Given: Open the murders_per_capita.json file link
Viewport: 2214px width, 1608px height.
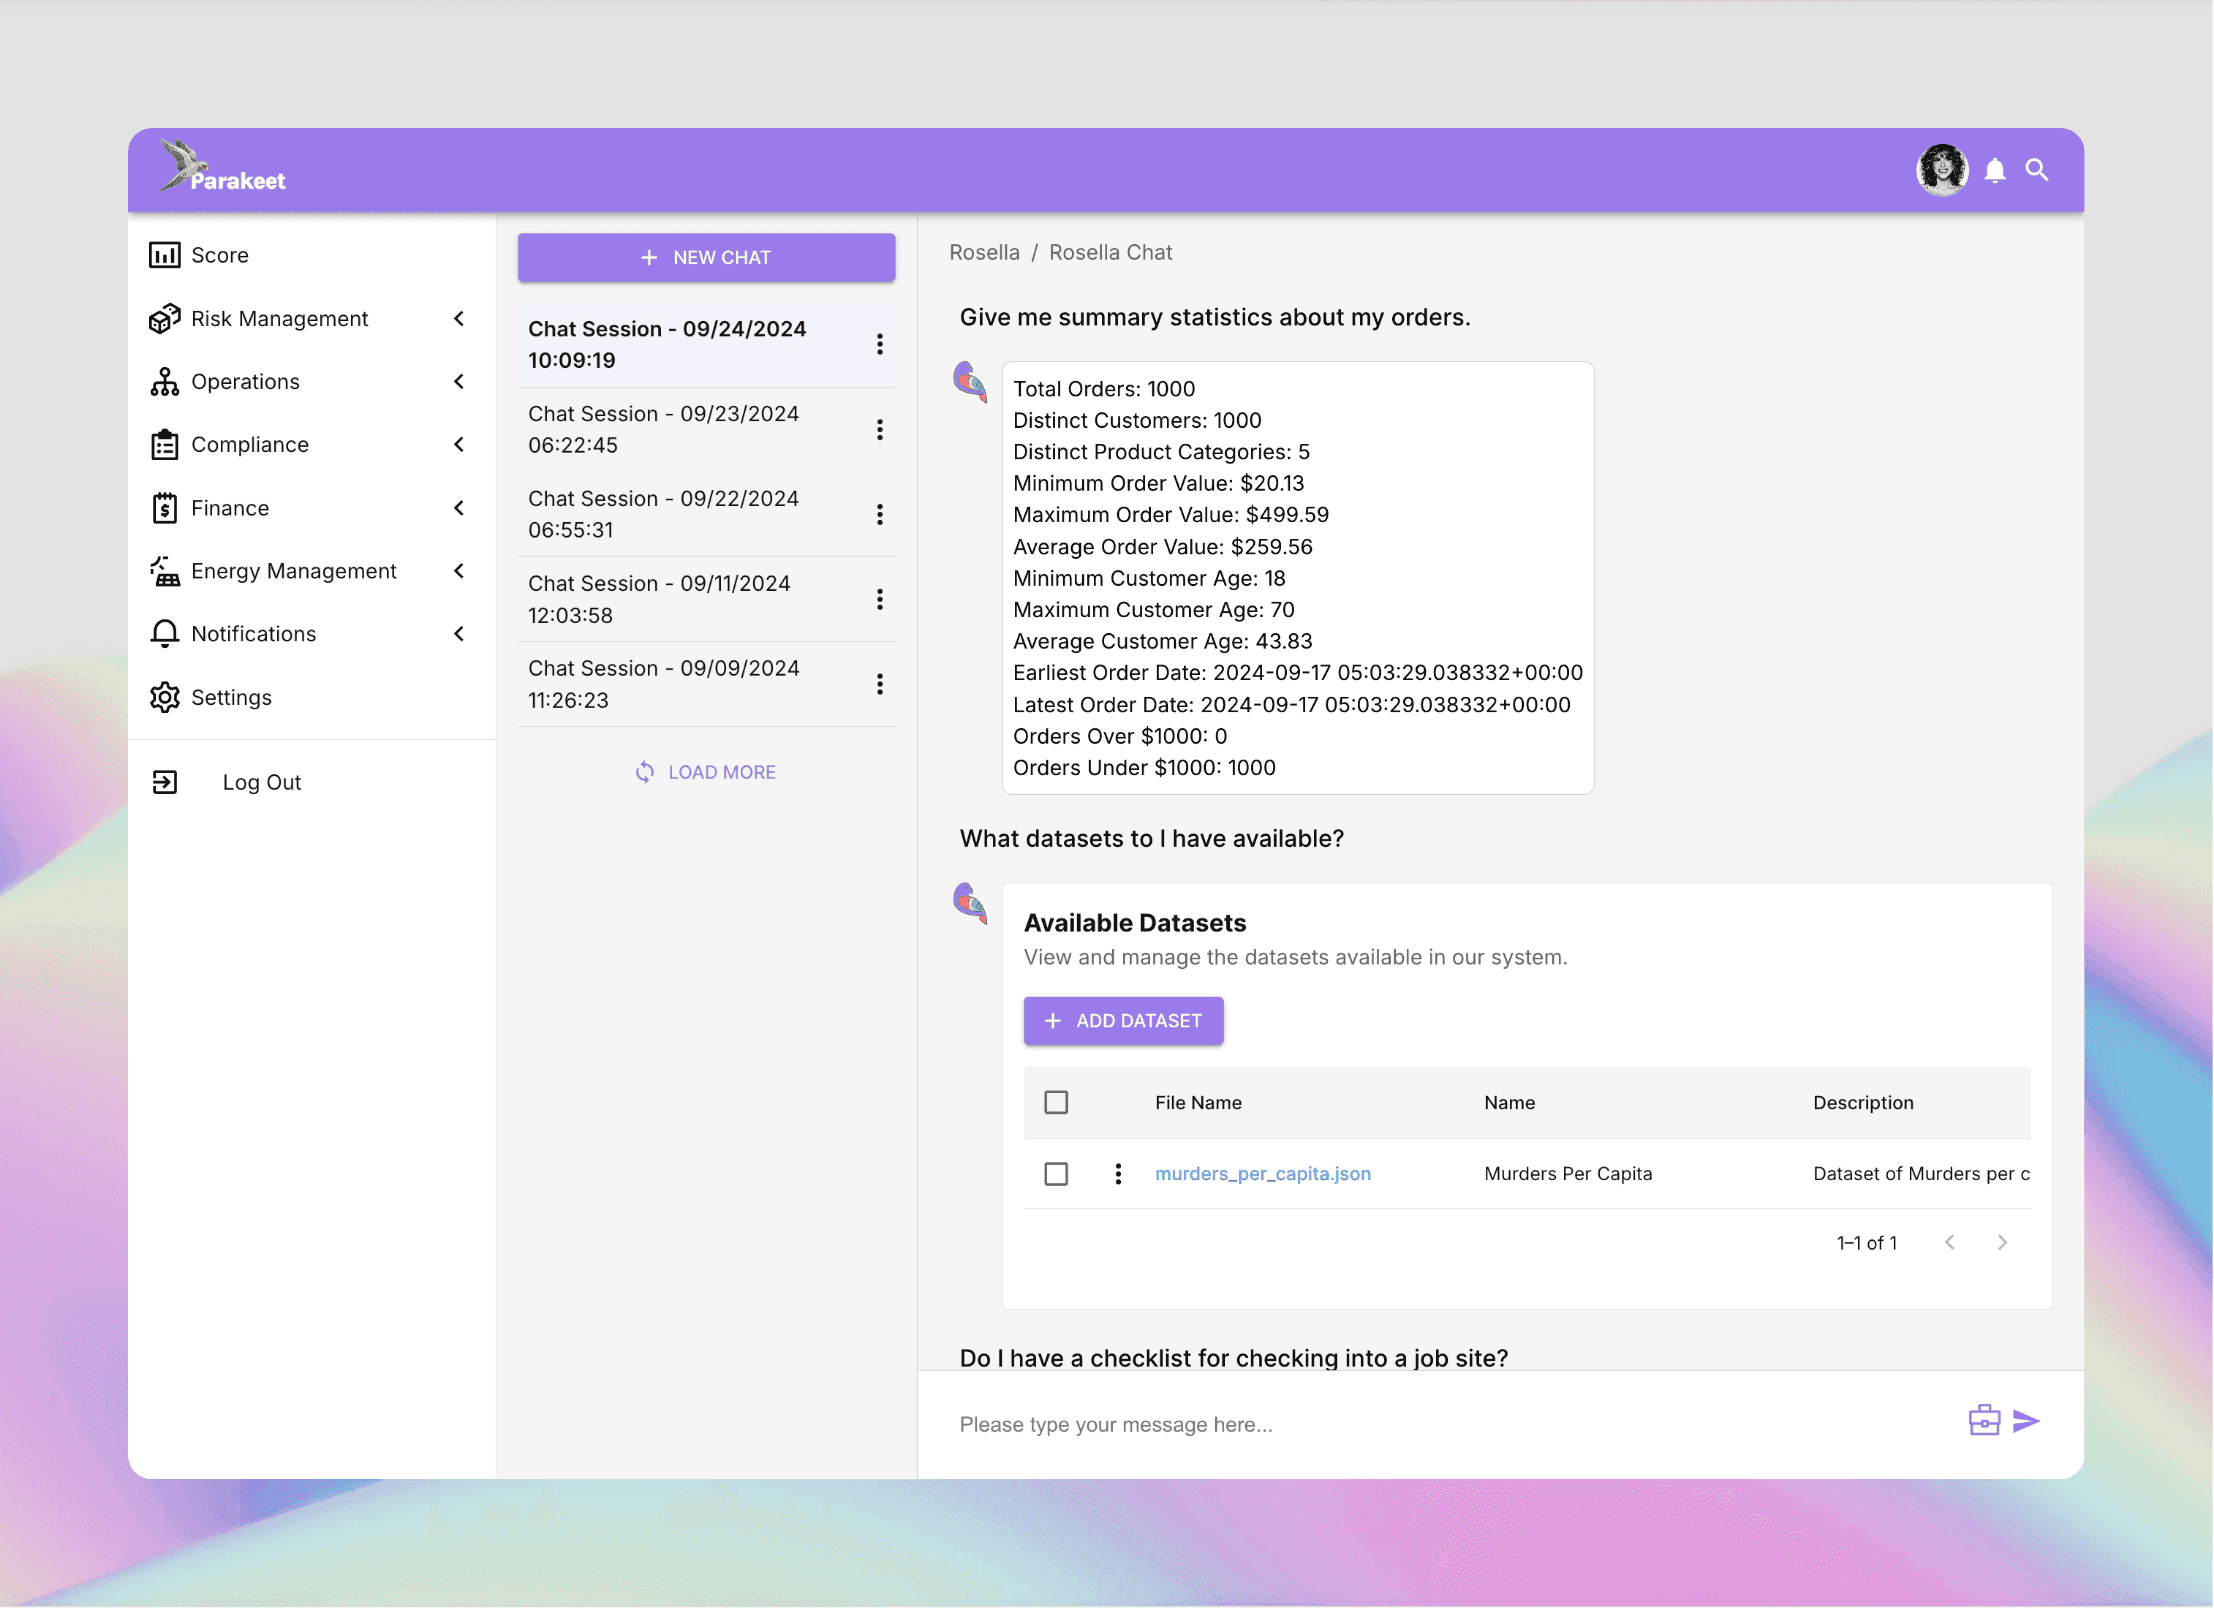Looking at the screenshot, I should click(1263, 1174).
